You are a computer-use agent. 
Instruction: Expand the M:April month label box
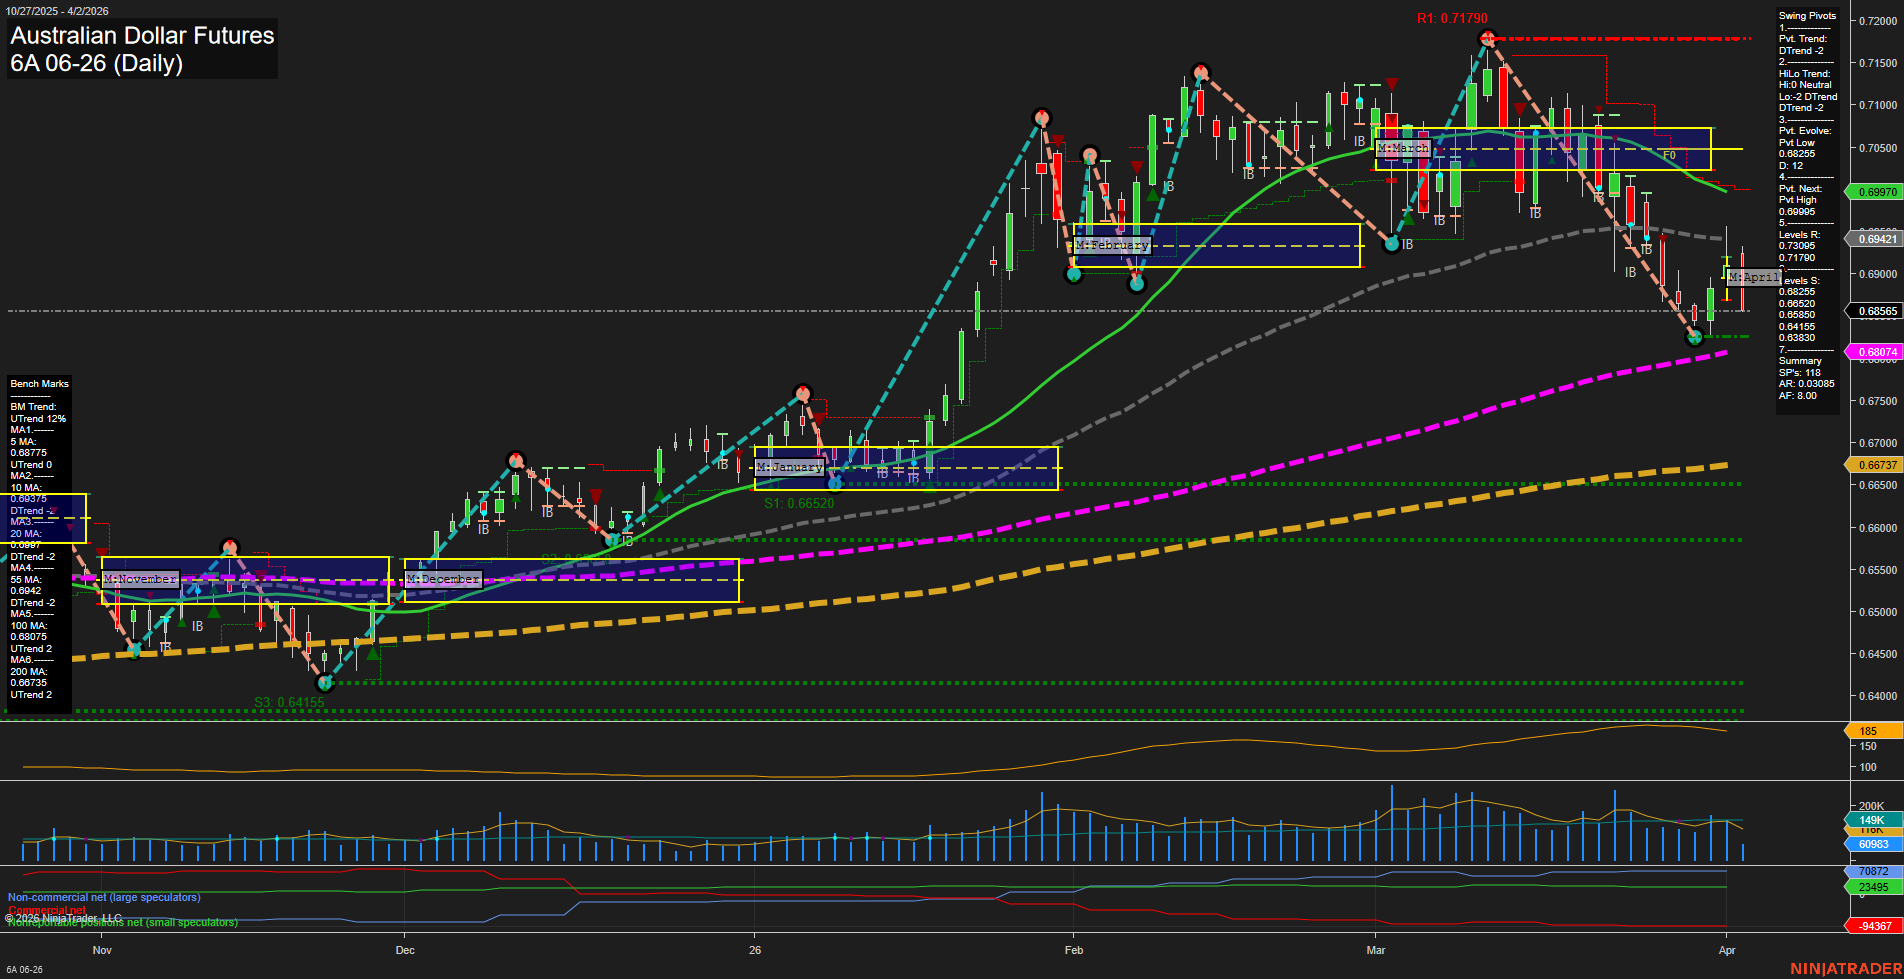1755,277
